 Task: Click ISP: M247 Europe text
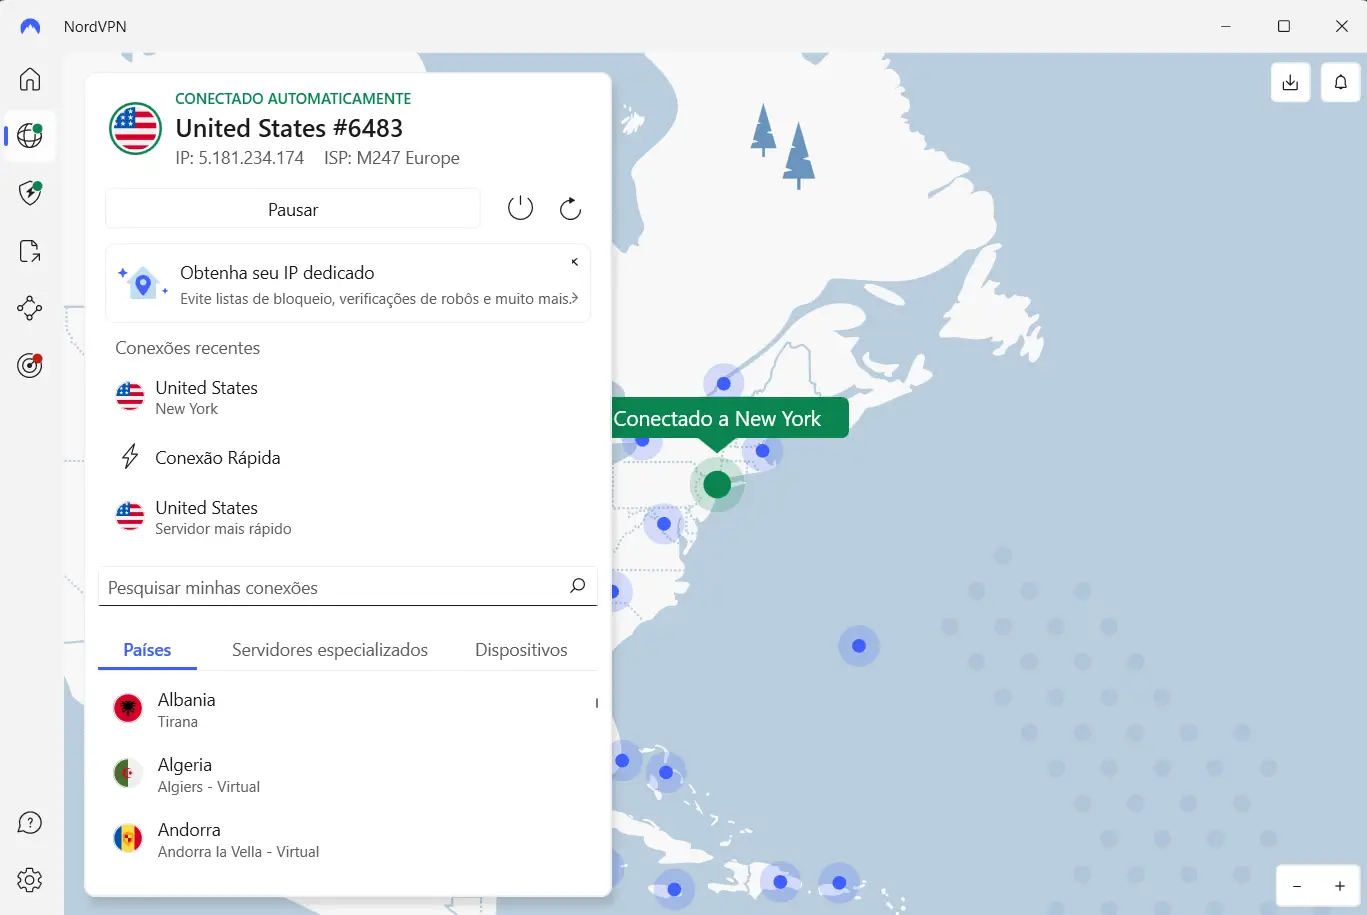pos(392,158)
